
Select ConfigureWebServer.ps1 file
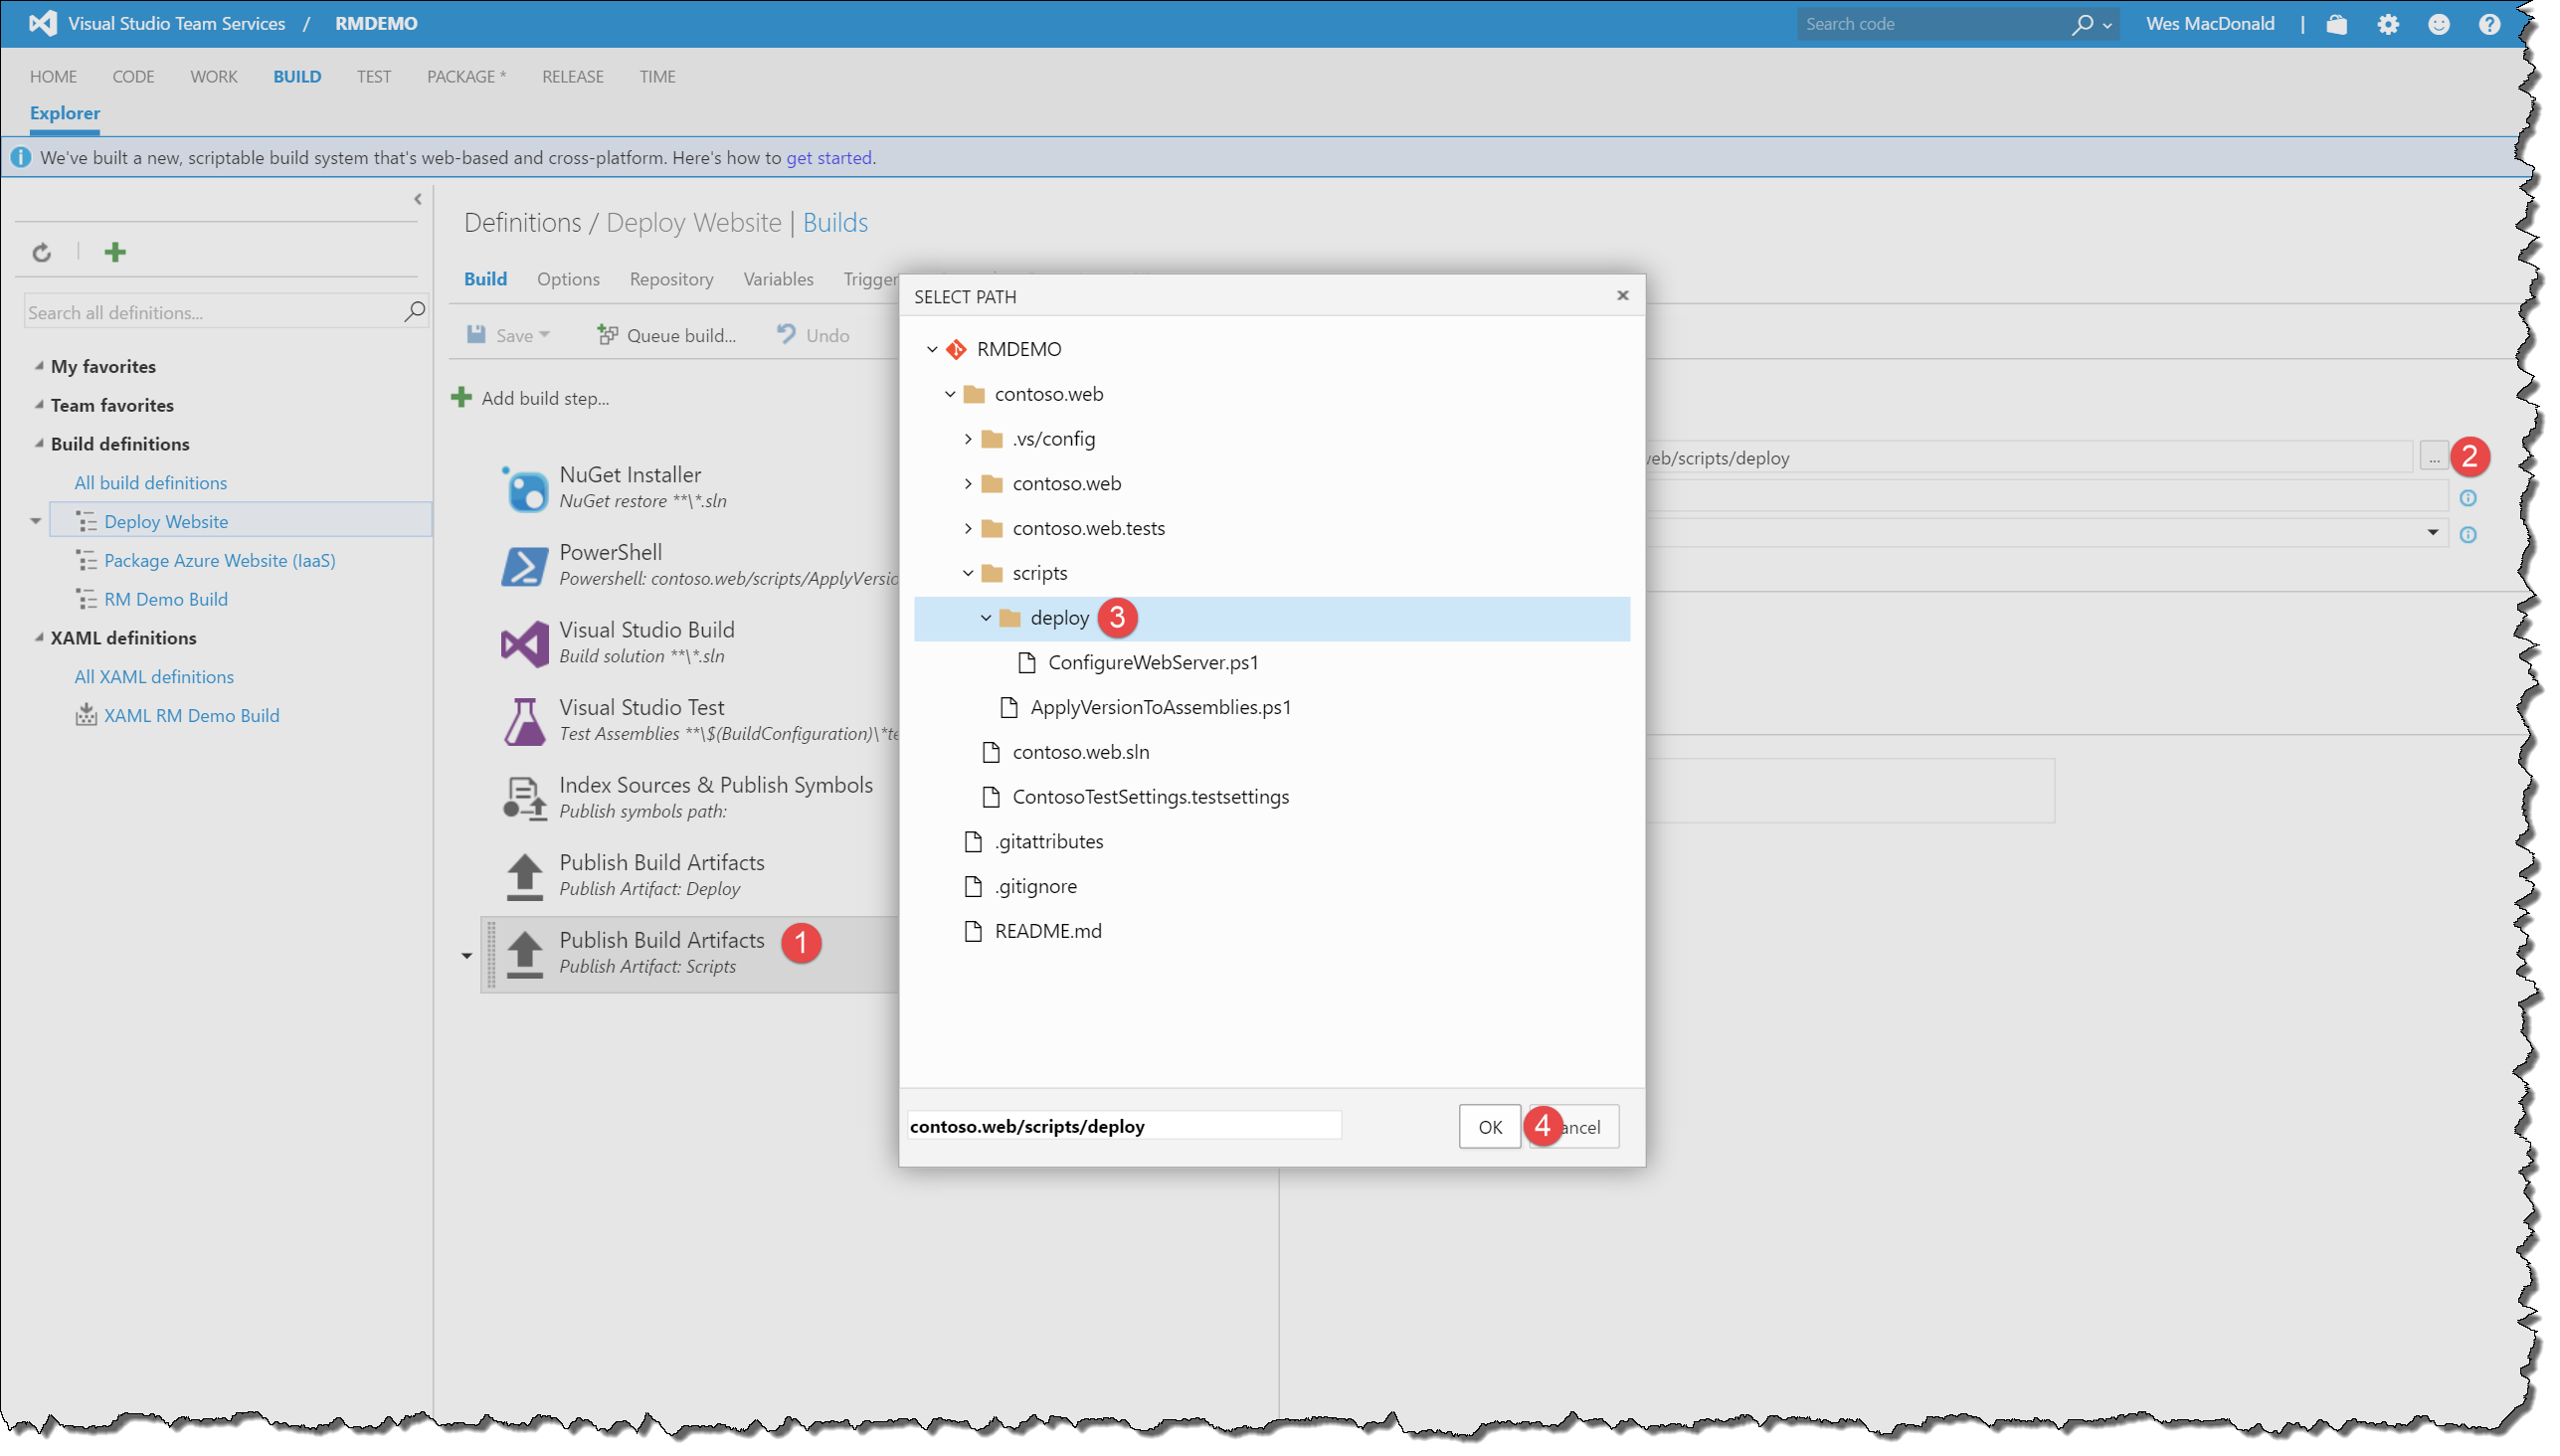(x=1152, y=662)
